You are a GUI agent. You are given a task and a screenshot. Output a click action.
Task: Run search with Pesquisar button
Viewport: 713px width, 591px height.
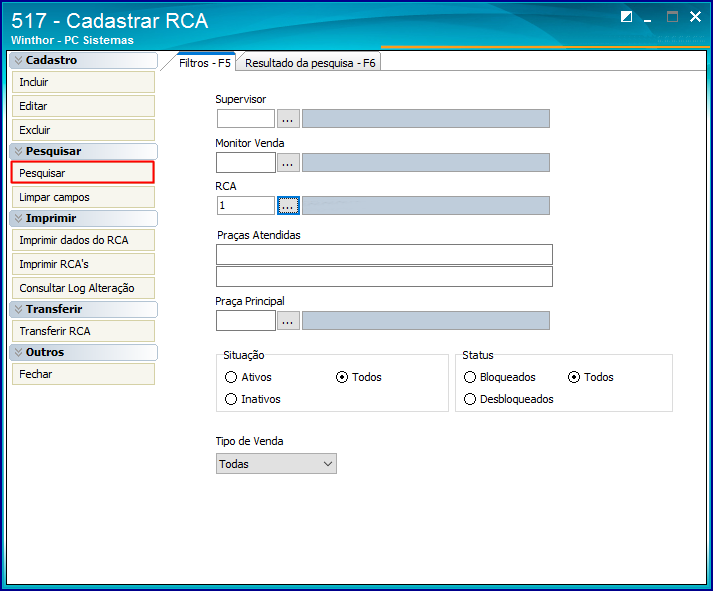coord(83,173)
